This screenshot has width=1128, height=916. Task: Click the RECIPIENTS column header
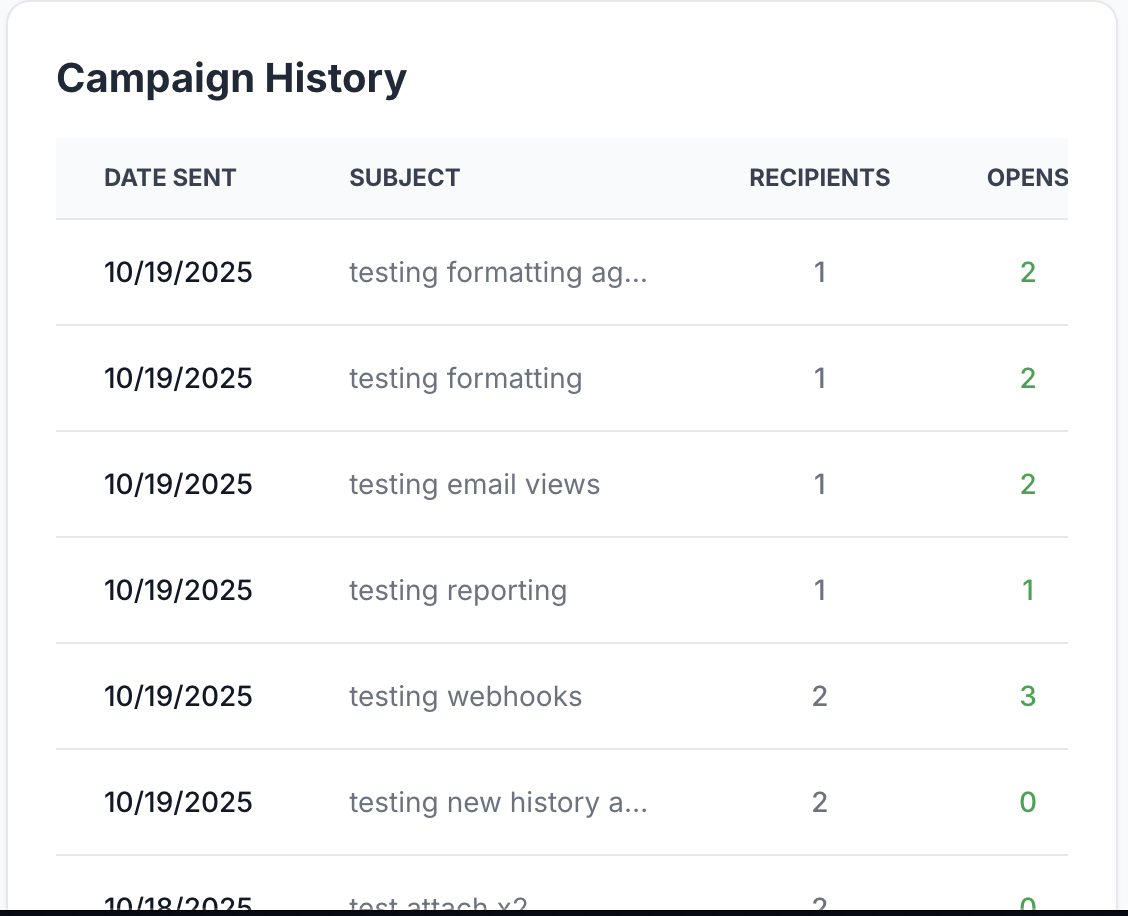[x=819, y=178]
